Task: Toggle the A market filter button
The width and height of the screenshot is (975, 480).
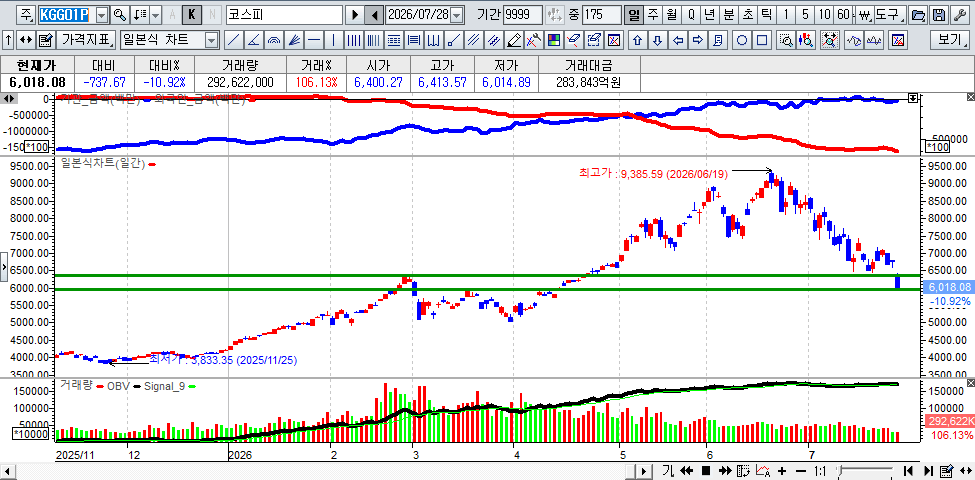Action: [x=172, y=15]
